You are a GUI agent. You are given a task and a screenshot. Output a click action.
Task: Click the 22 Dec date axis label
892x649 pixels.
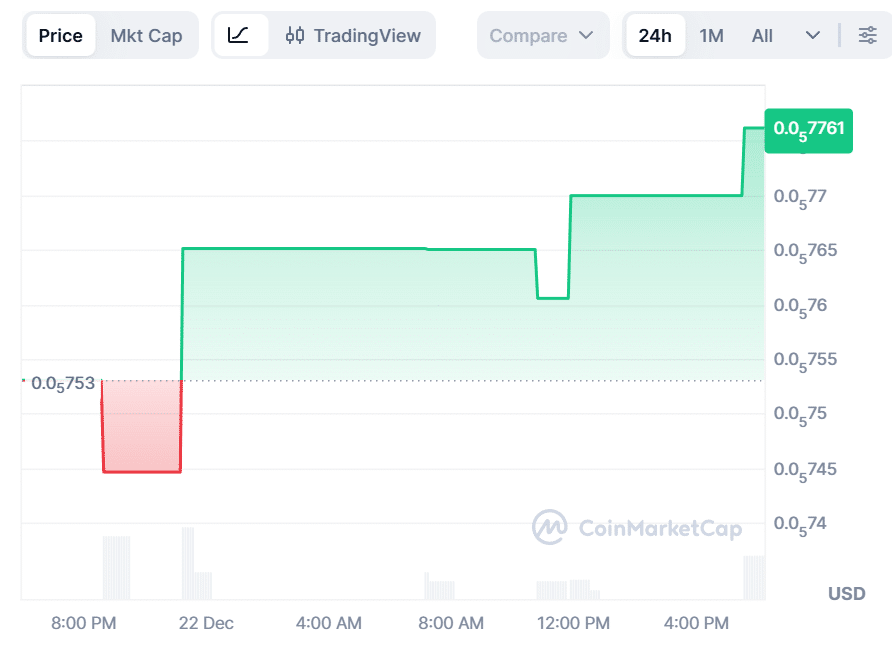[x=206, y=623]
